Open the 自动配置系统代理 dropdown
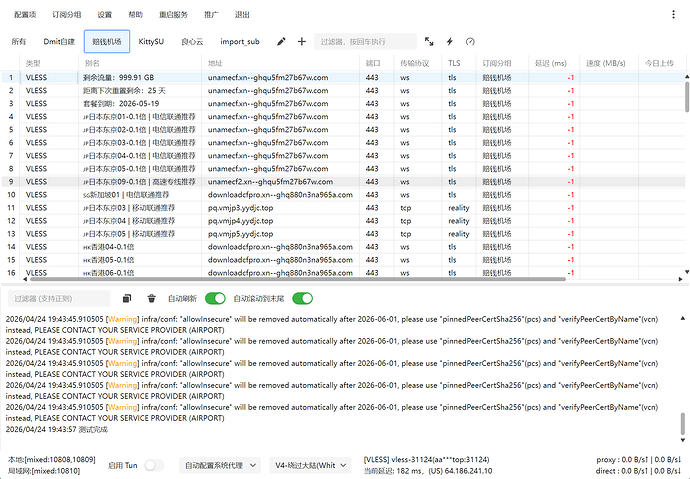690x479 pixels. click(x=220, y=465)
